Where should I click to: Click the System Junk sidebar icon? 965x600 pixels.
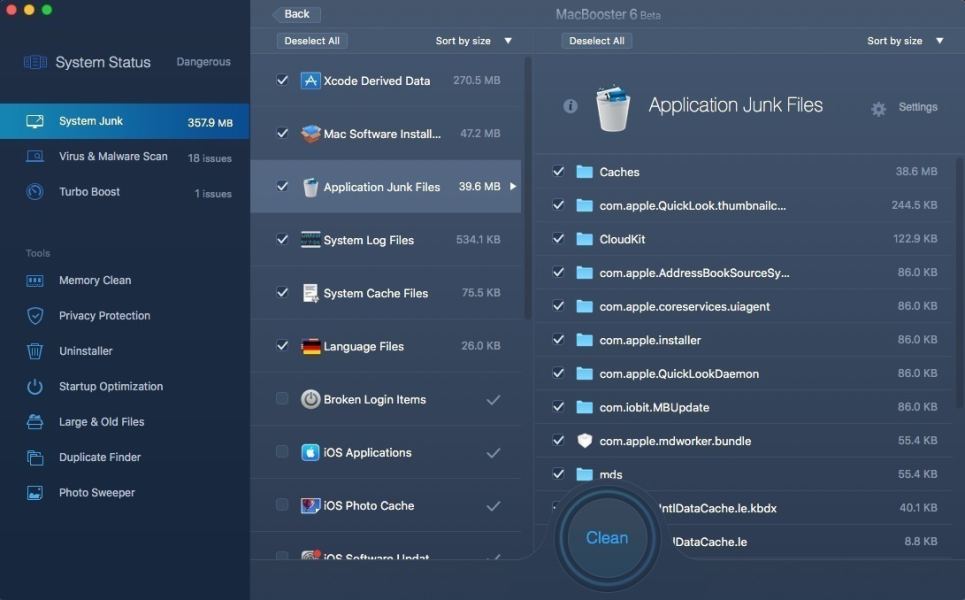35,121
